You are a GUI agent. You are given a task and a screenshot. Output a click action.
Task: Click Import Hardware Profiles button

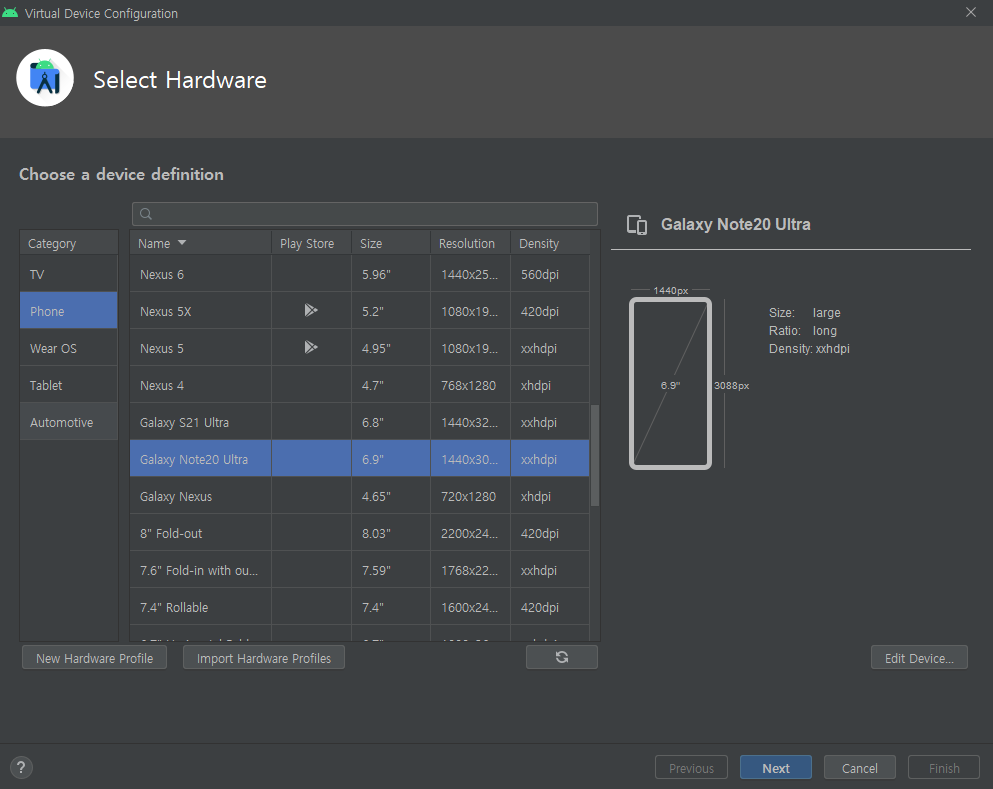point(263,658)
